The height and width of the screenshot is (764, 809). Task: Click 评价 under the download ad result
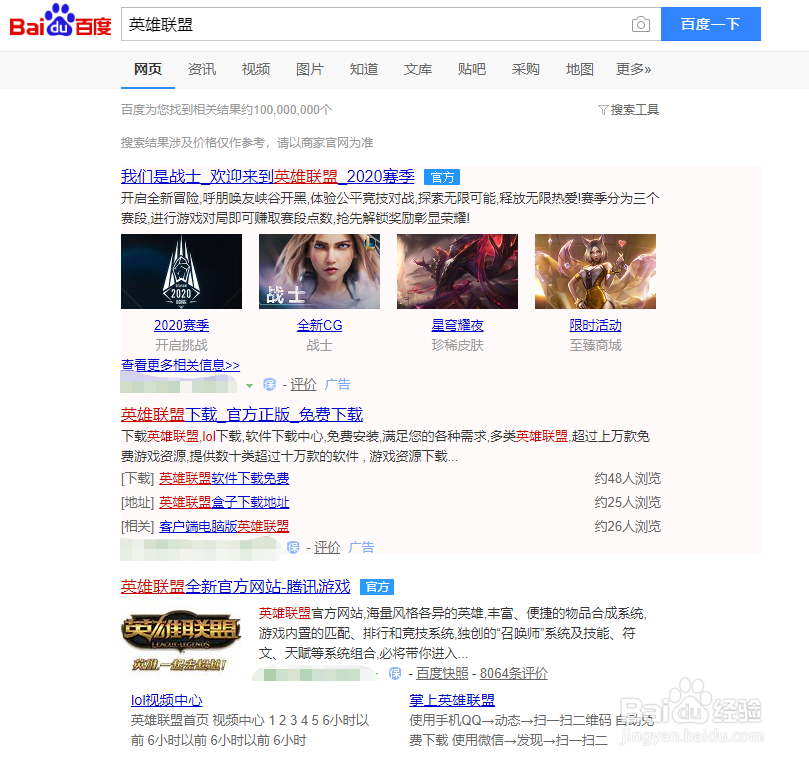coord(327,547)
